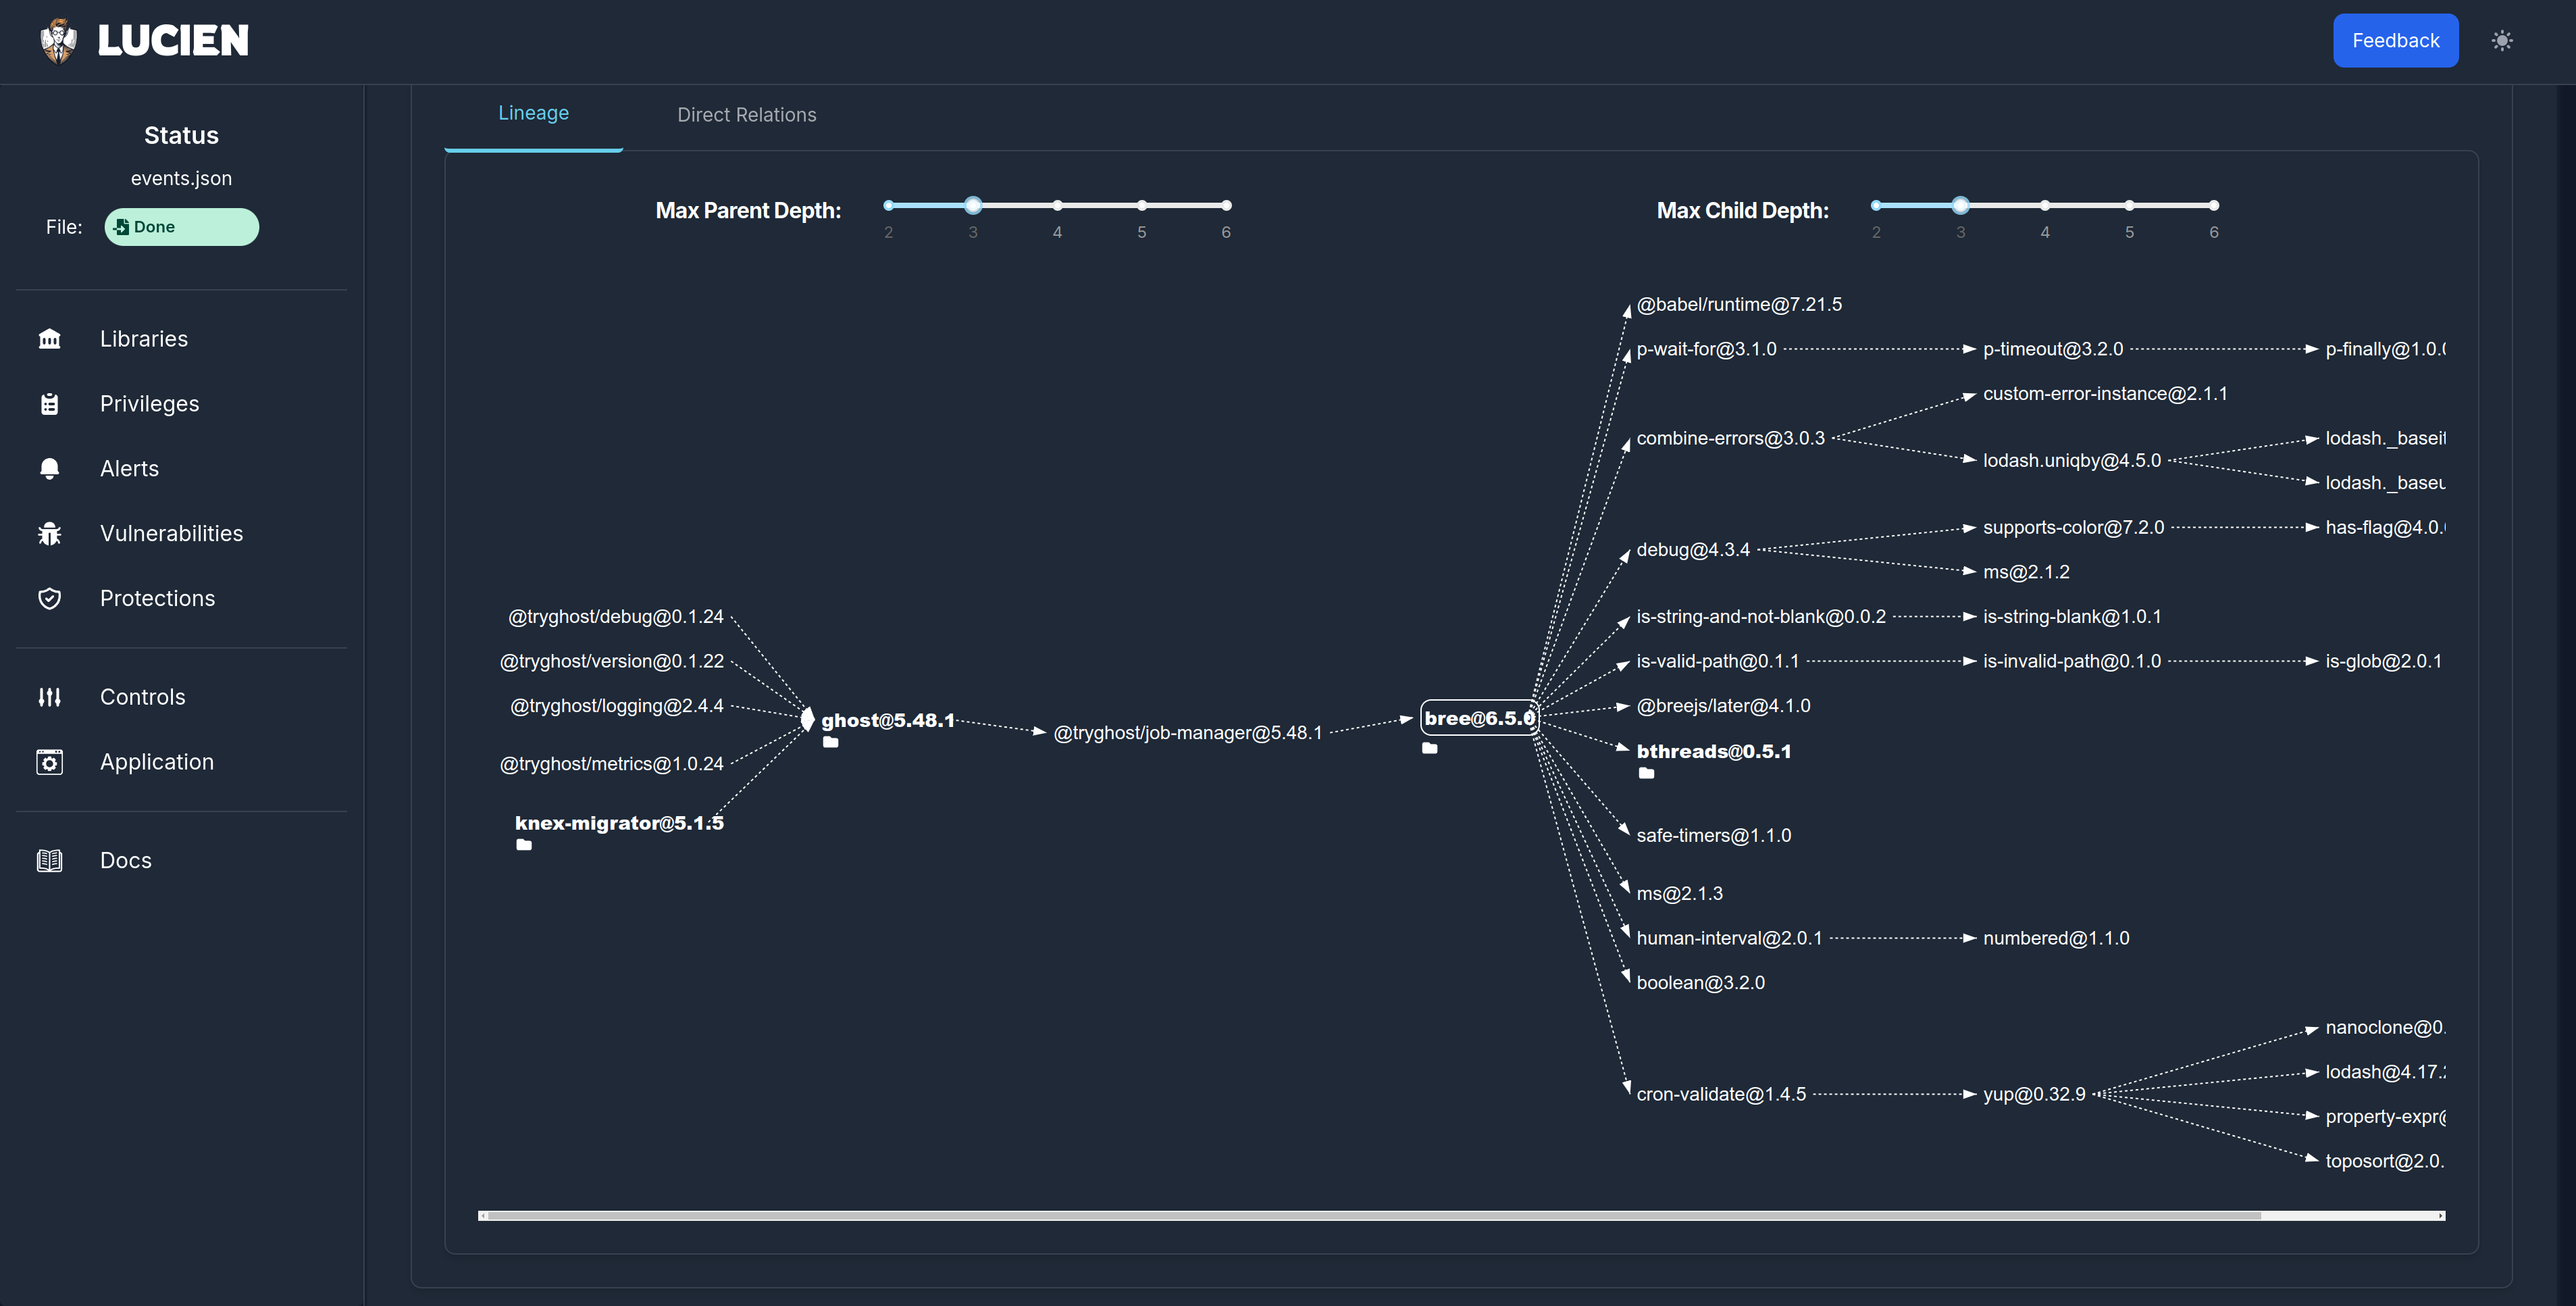Set Max Child Depth to 4
The width and height of the screenshot is (2576, 1306).
2045,205
